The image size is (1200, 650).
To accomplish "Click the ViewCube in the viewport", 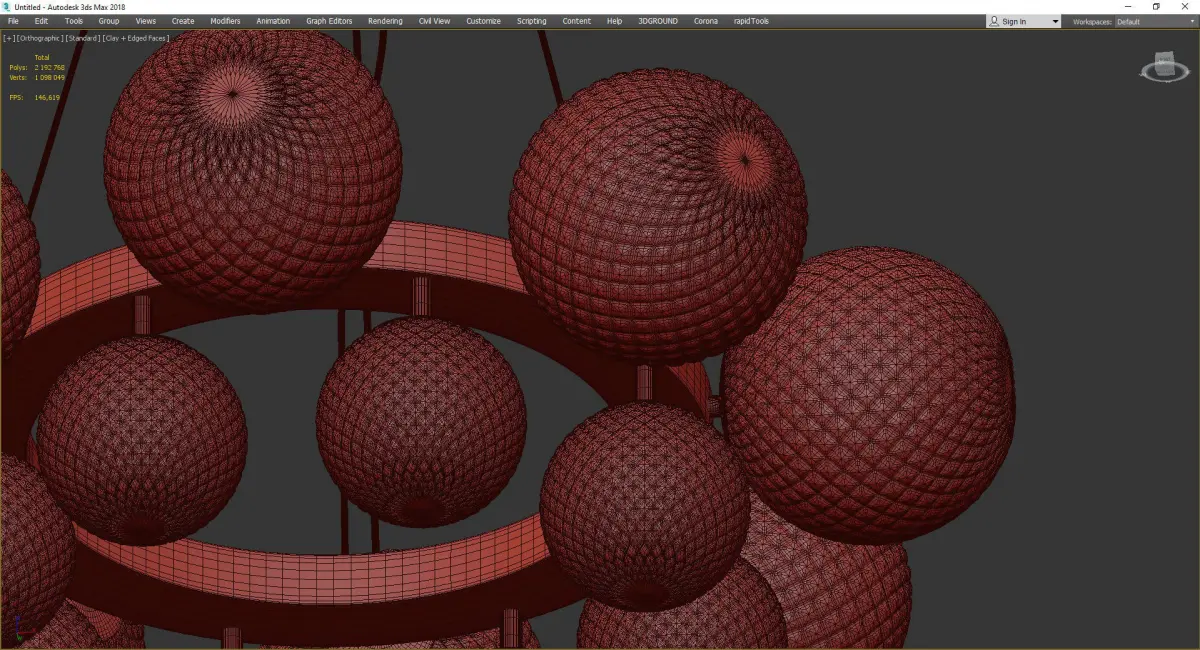I will coord(1163,68).
